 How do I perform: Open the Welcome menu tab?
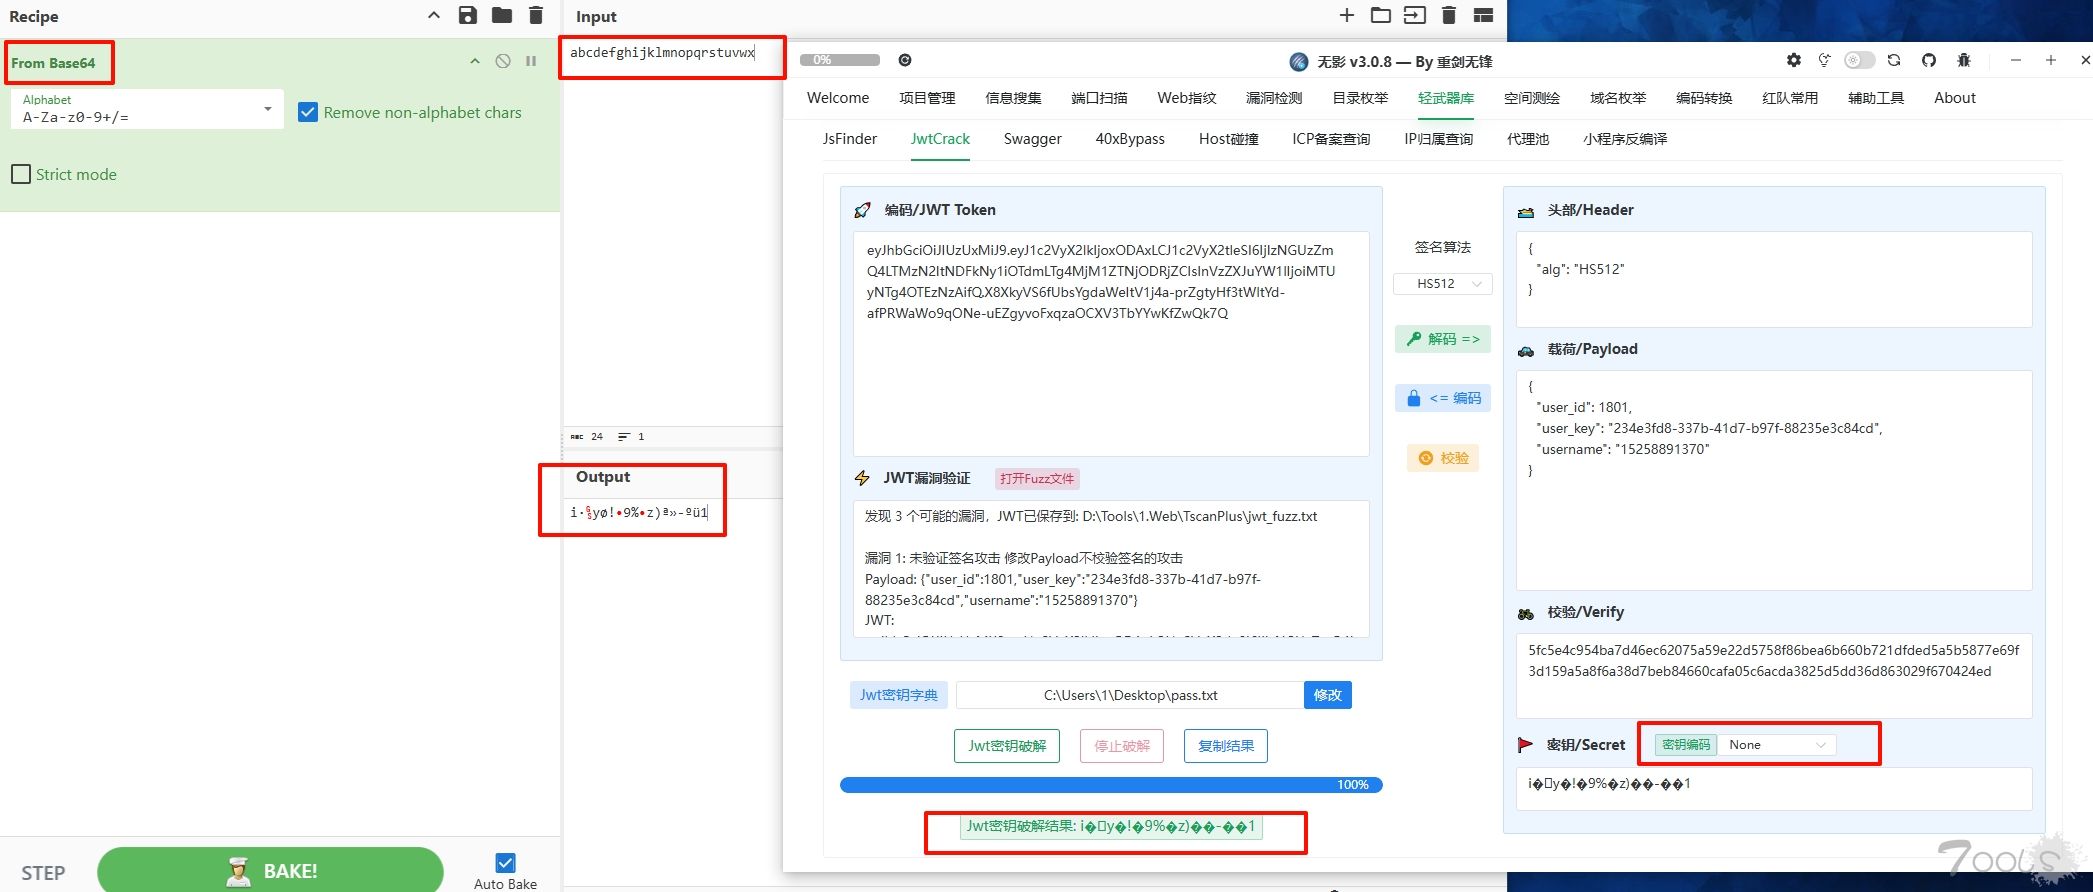[x=838, y=98]
